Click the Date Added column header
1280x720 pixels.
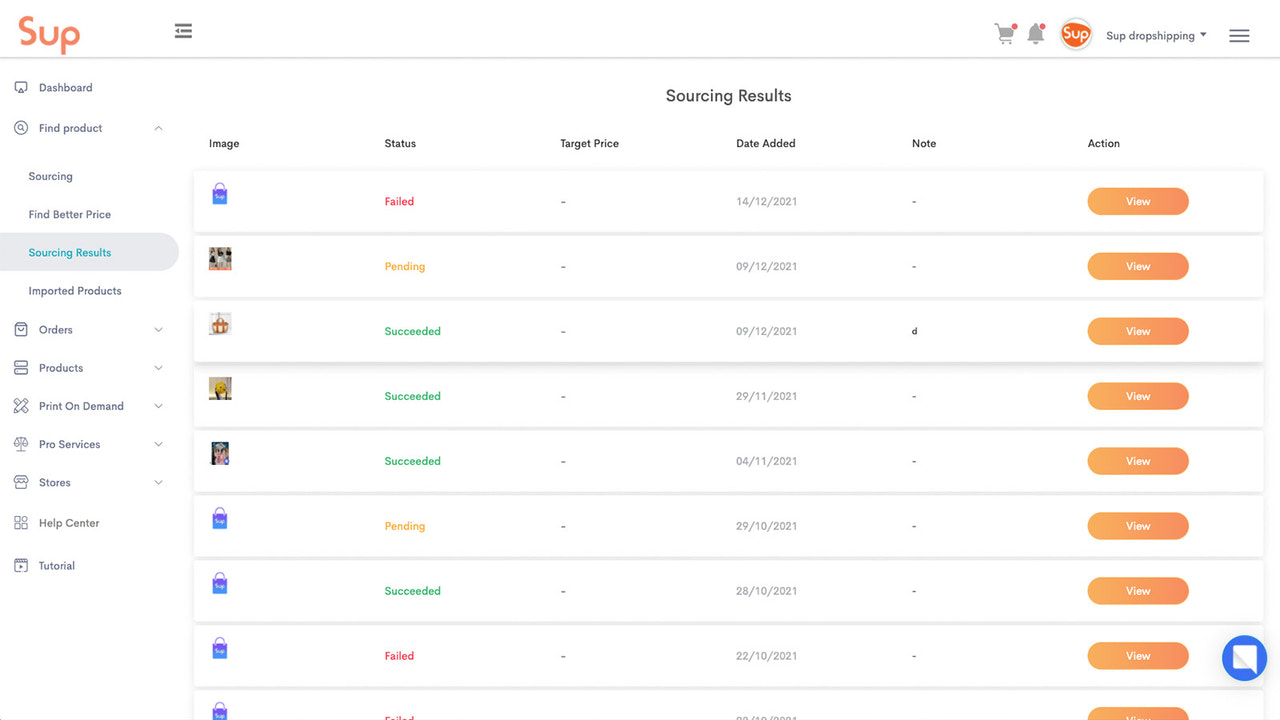(x=766, y=144)
